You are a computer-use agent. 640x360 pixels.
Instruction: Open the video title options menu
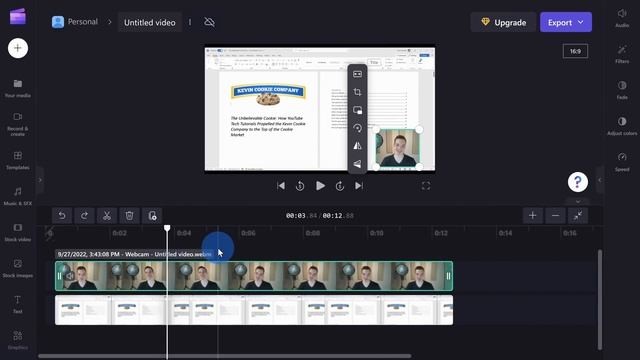click(x=190, y=22)
